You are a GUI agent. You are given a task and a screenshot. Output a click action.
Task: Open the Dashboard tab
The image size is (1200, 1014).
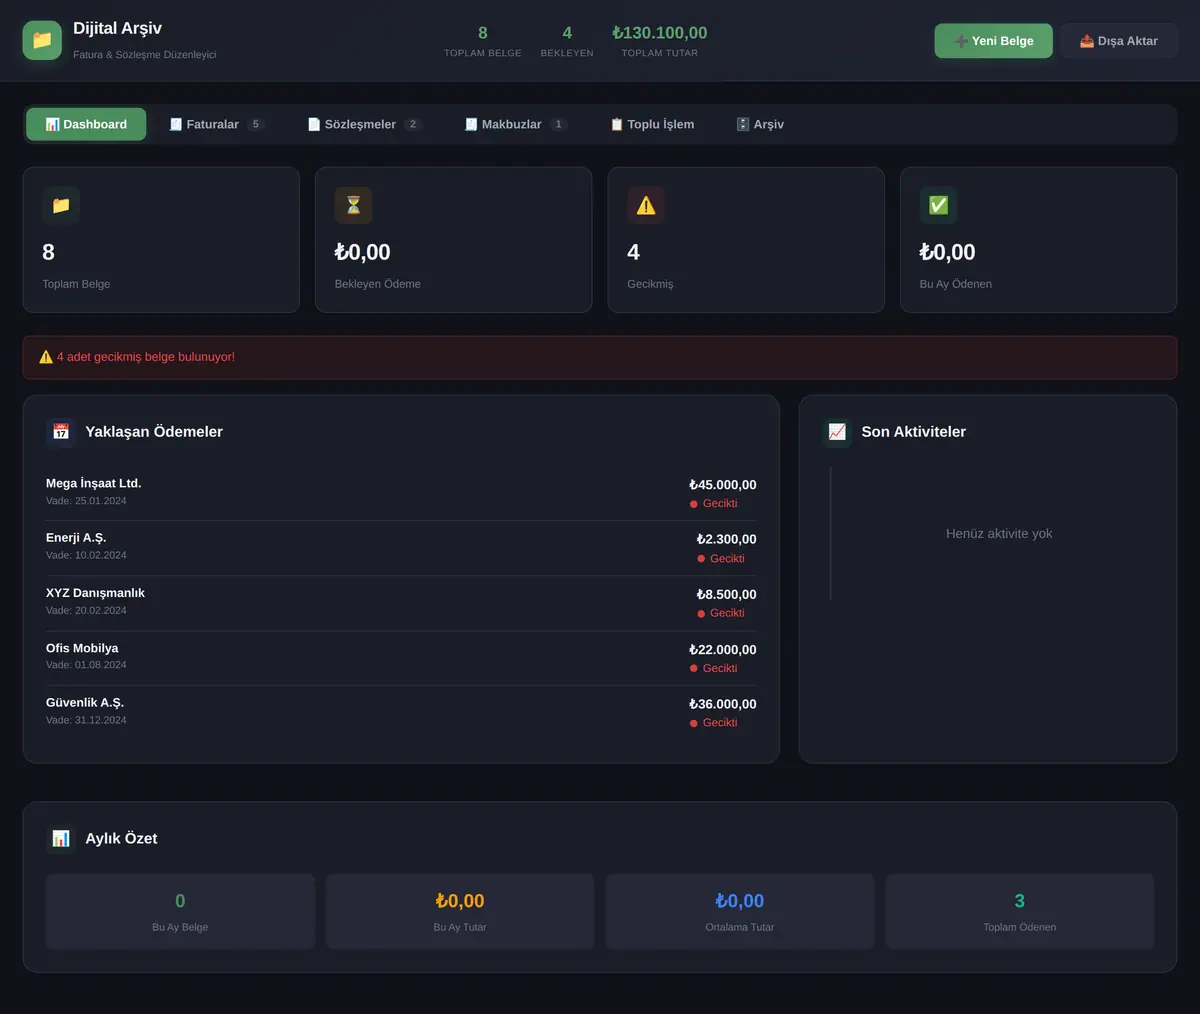pyautogui.click(x=86, y=124)
